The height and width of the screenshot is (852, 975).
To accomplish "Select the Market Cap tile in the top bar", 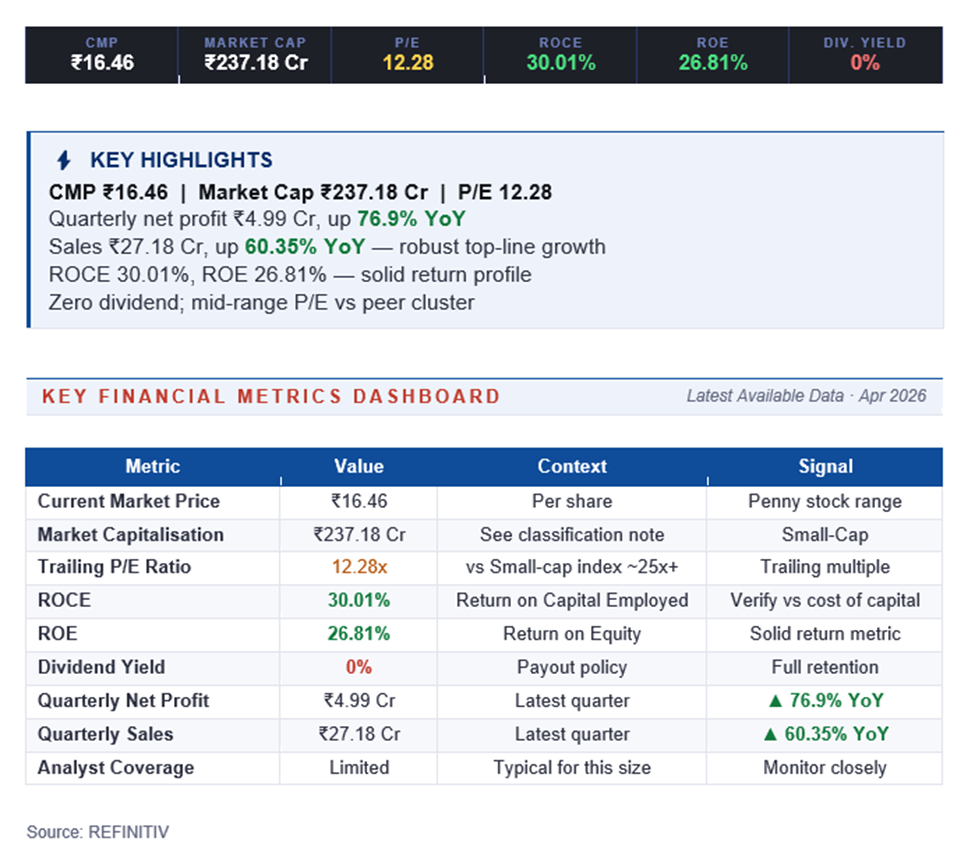I will click(x=255, y=55).
